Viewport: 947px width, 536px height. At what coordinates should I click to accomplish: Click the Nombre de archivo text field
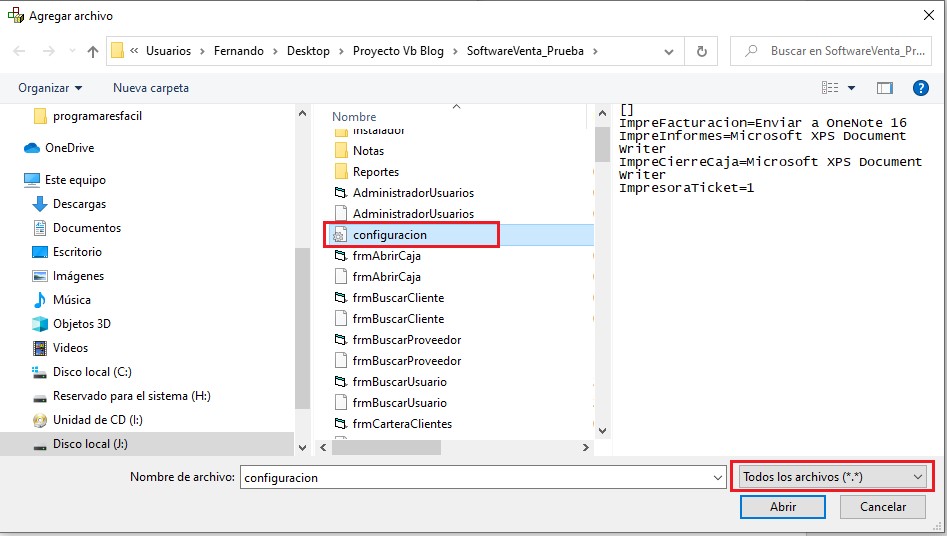click(481, 478)
